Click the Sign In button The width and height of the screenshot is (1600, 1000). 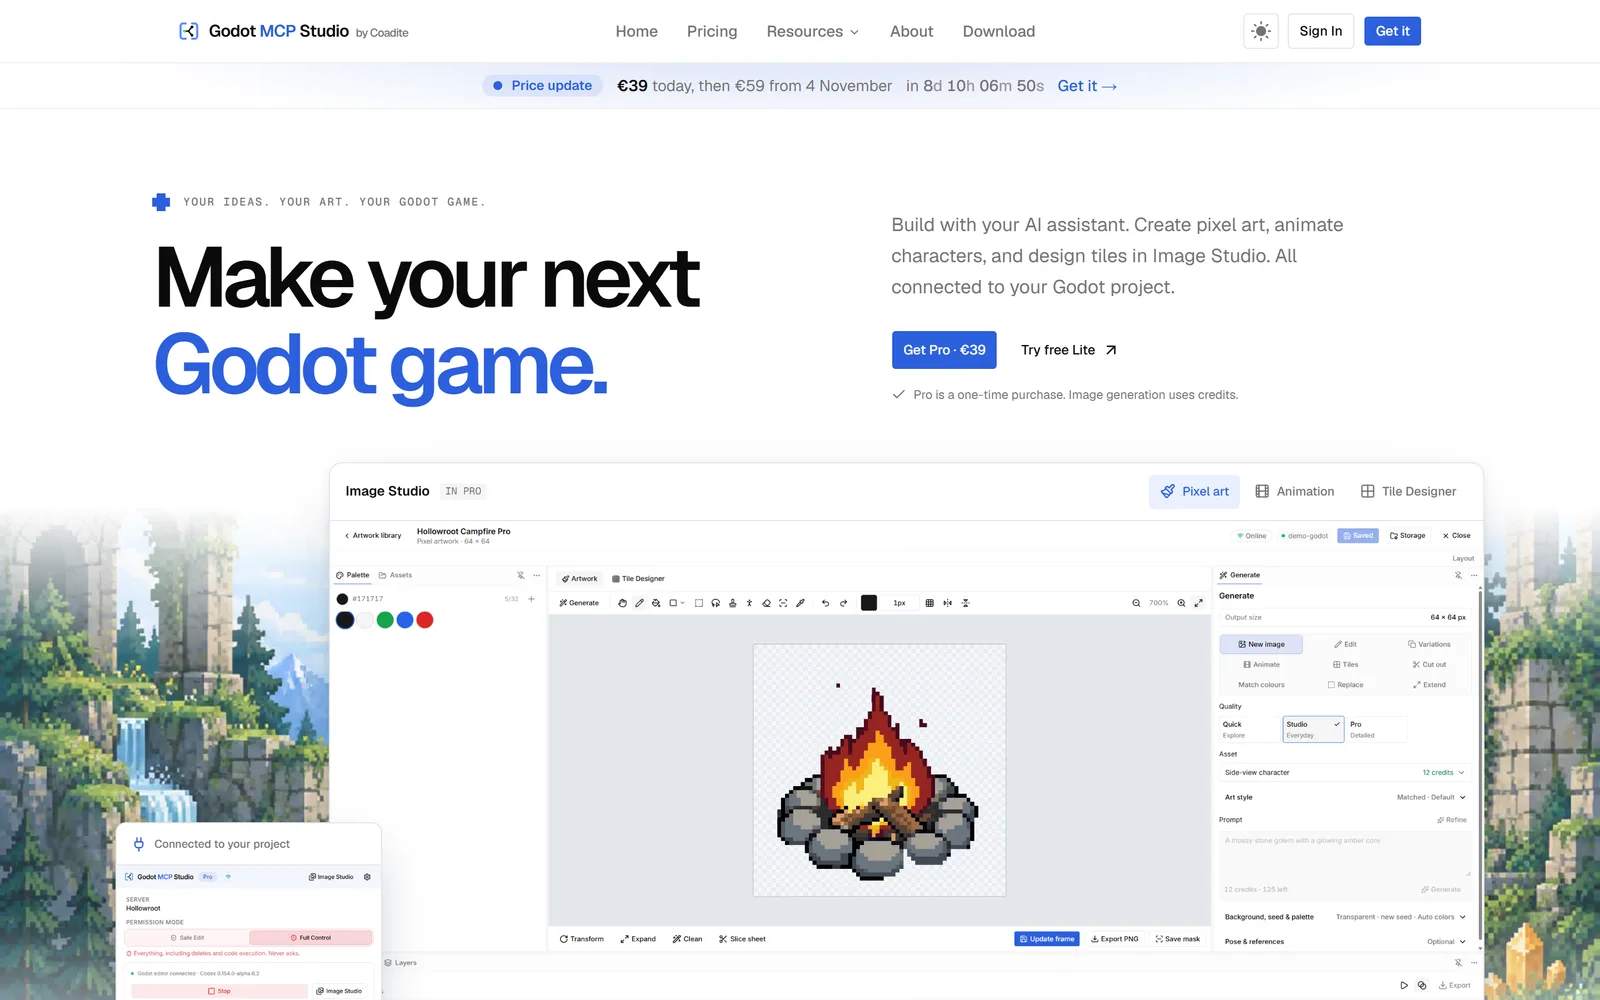click(x=1321, y=31)
